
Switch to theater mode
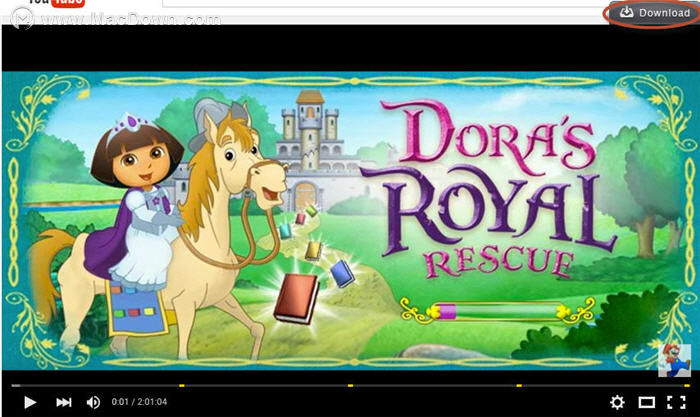coord(646,402)
